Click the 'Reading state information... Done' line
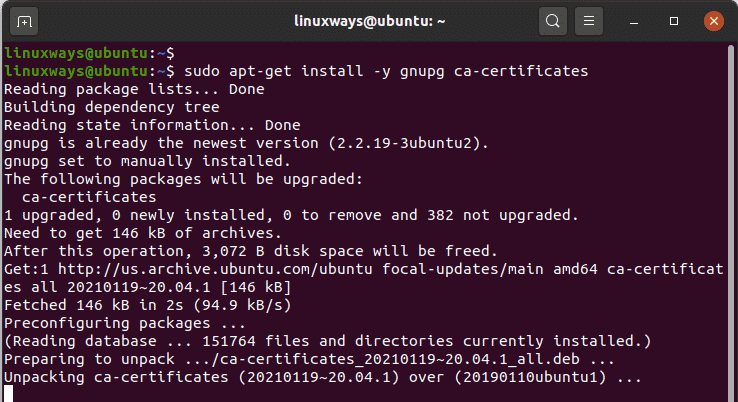Image resolution: width=738 pixels, height=402 pixels. point(152,125)
